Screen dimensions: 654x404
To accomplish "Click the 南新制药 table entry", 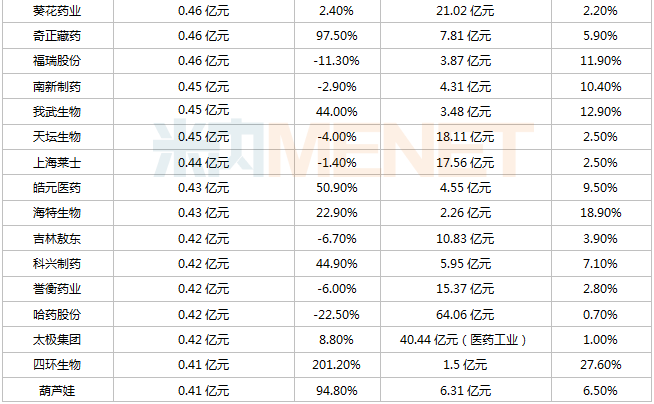I will pyautogui.click(x=57, y=87).
